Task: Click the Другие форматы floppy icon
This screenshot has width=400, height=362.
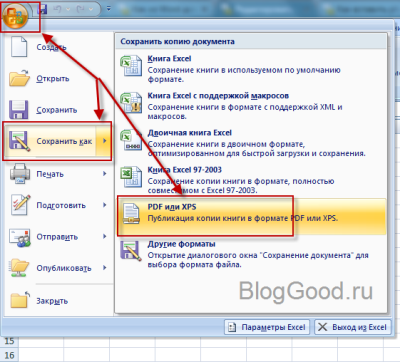Action: tap(131, 251)
